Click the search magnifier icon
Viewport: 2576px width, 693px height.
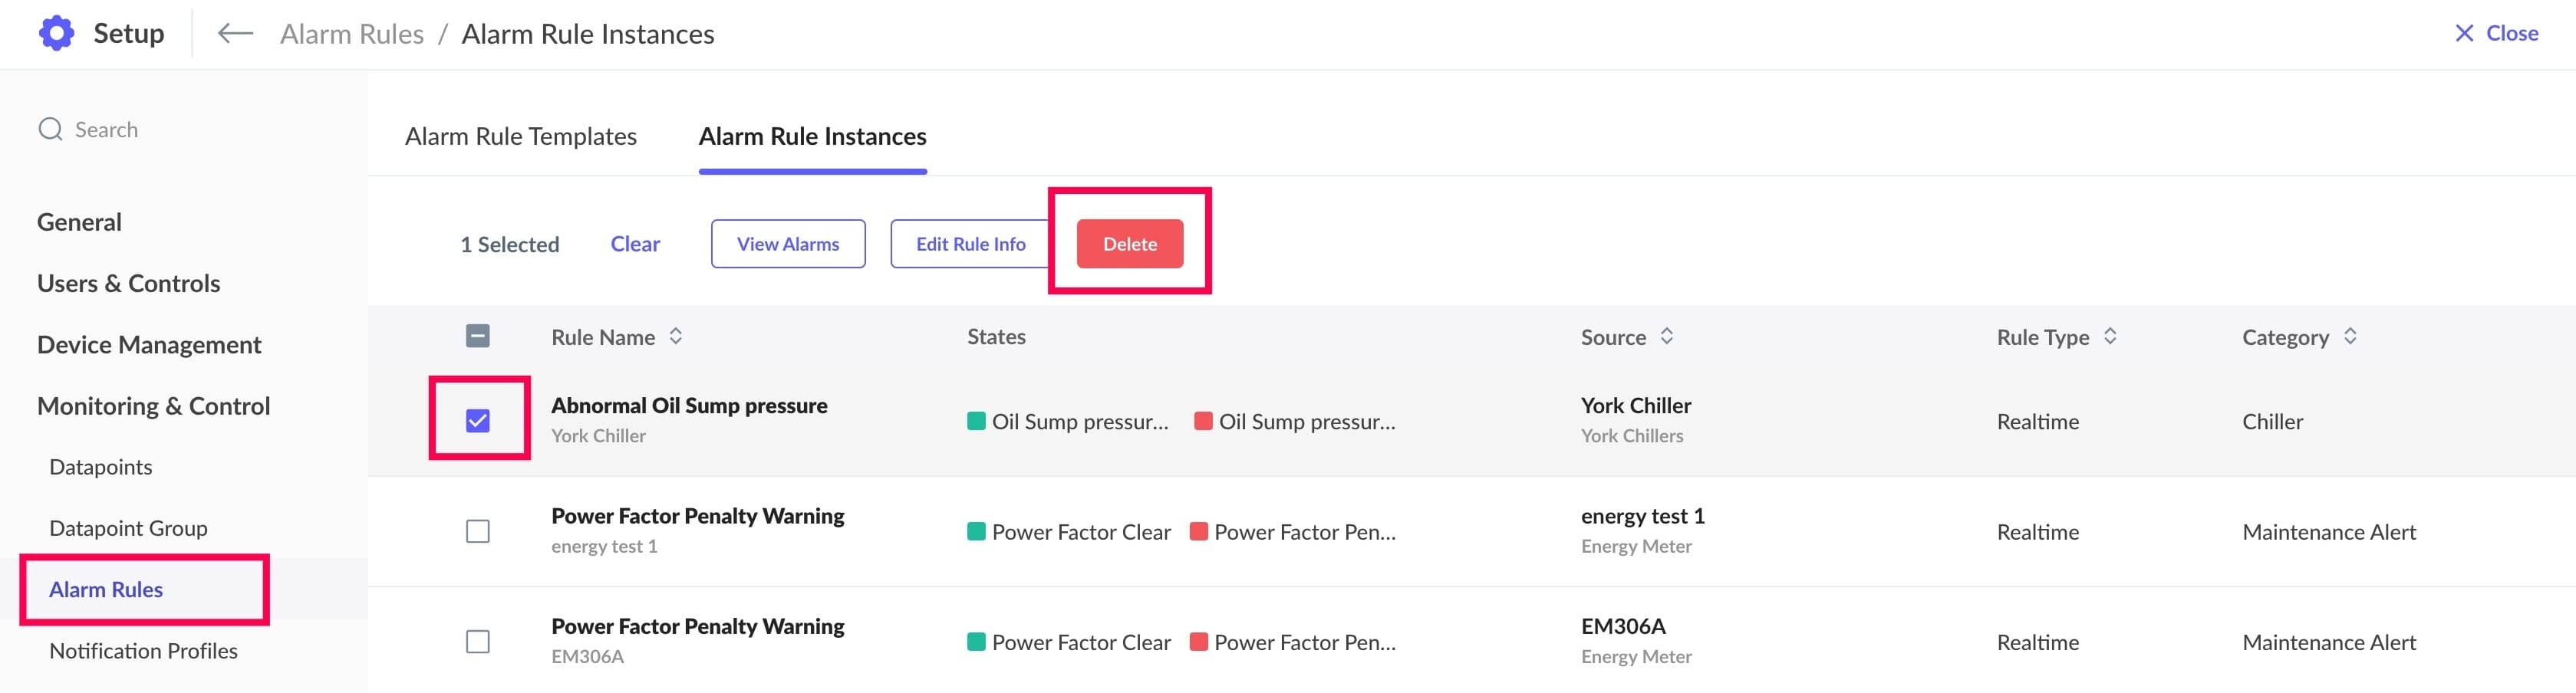[x=50, y=129]
